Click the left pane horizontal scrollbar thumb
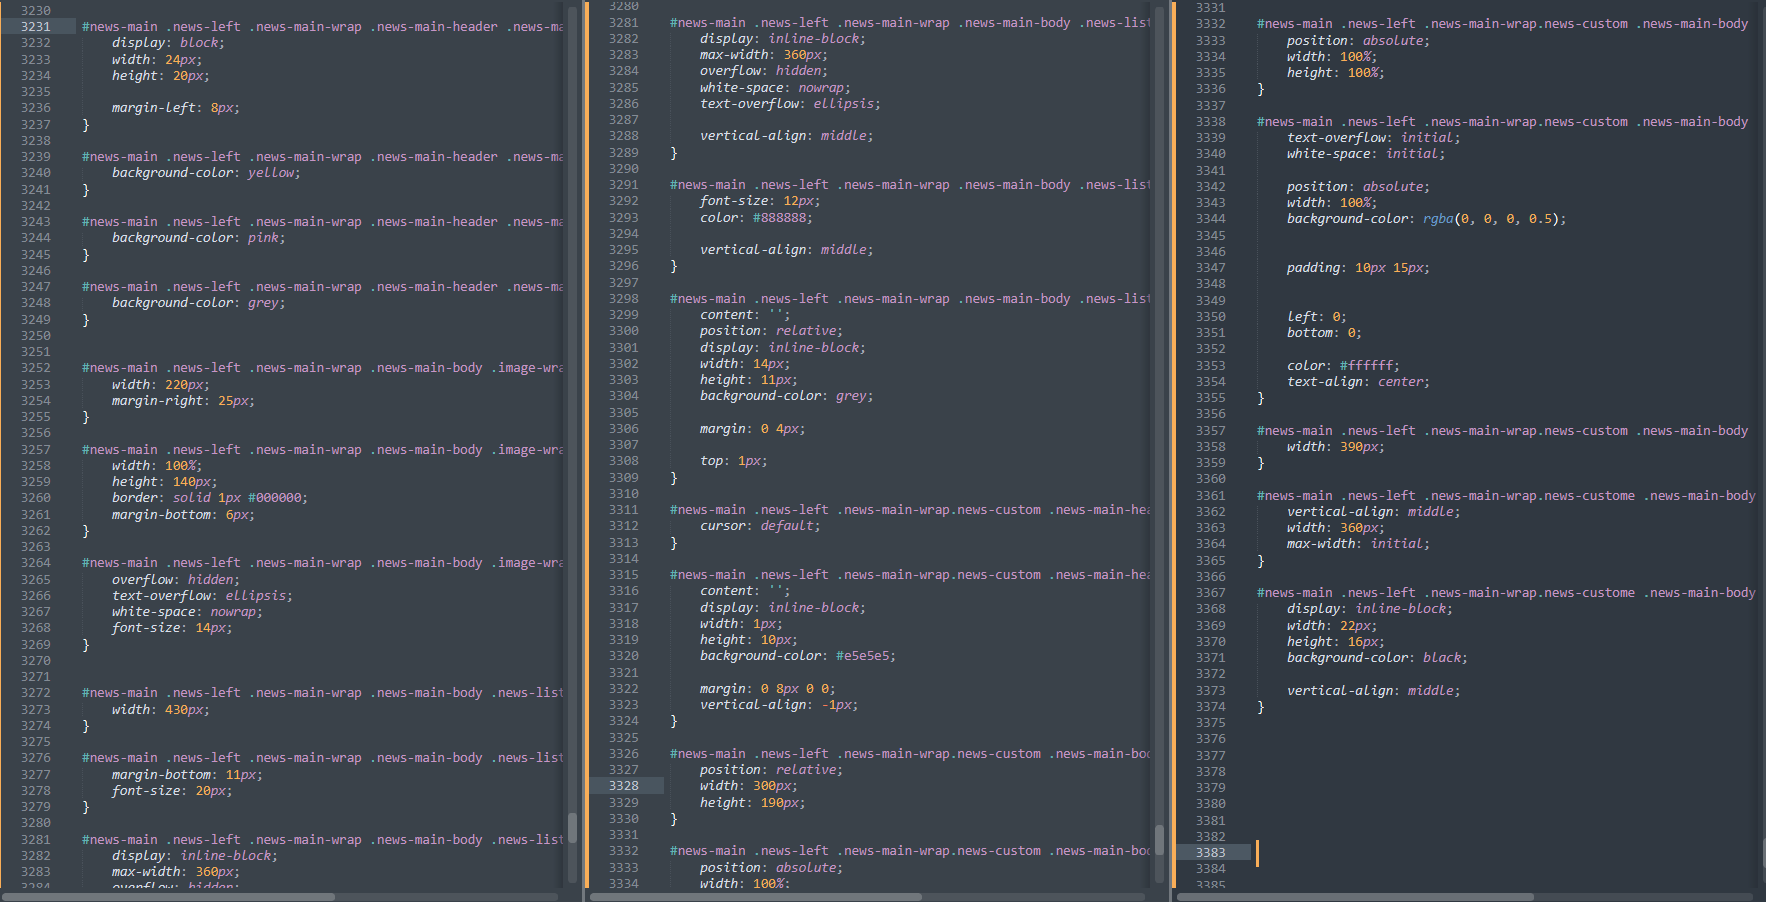Screen dimensions: 1766x902 click(x=169, y=897)
